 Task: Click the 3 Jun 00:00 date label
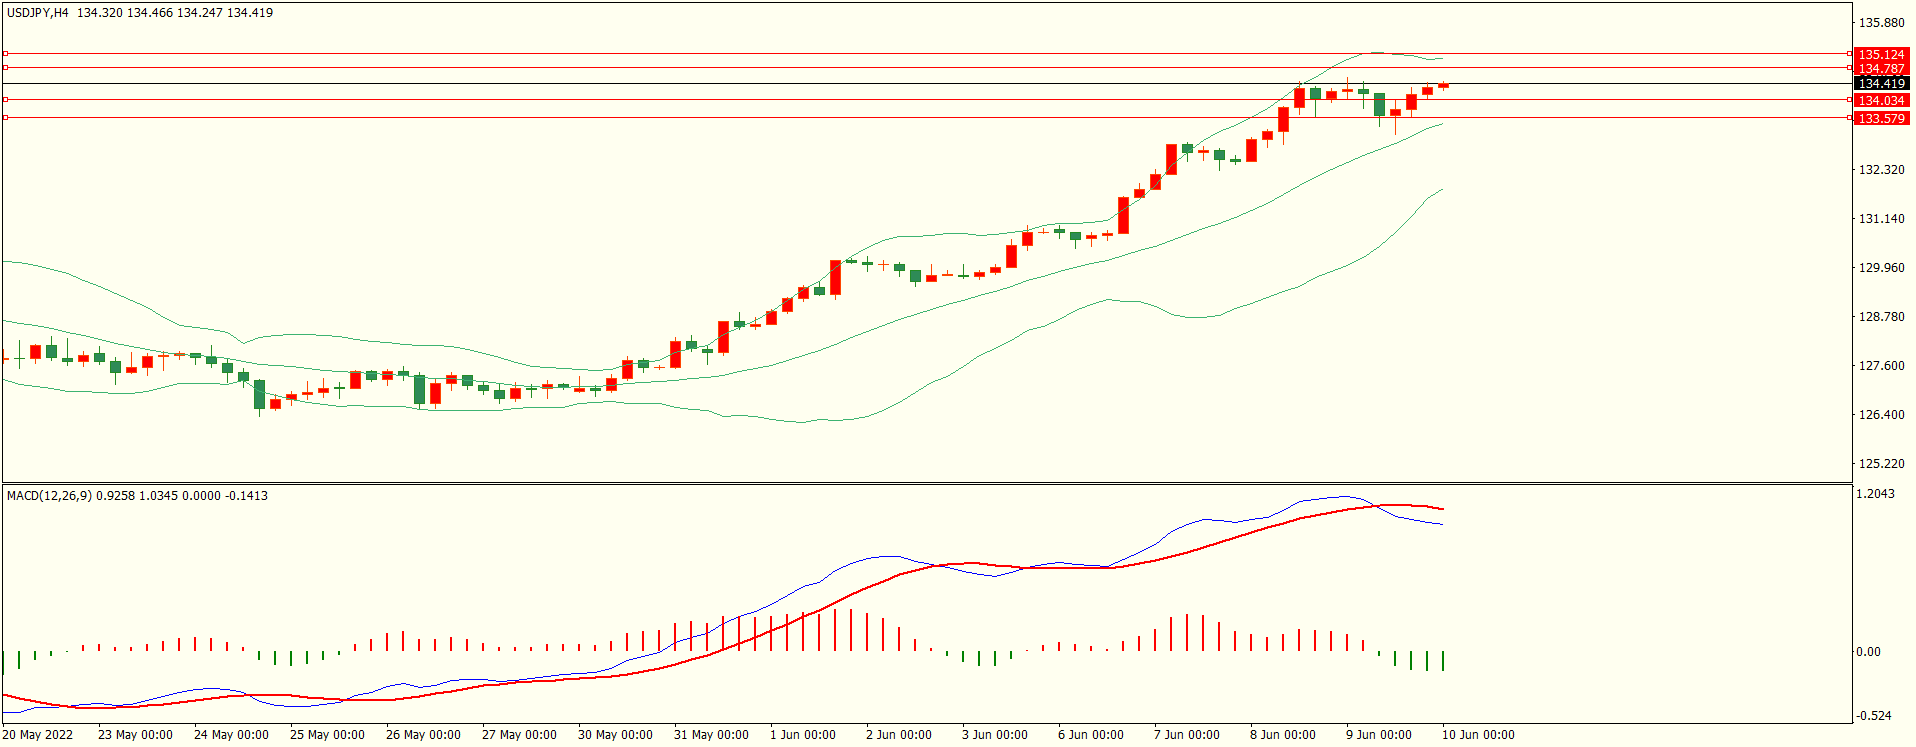(x=995, y=735)
